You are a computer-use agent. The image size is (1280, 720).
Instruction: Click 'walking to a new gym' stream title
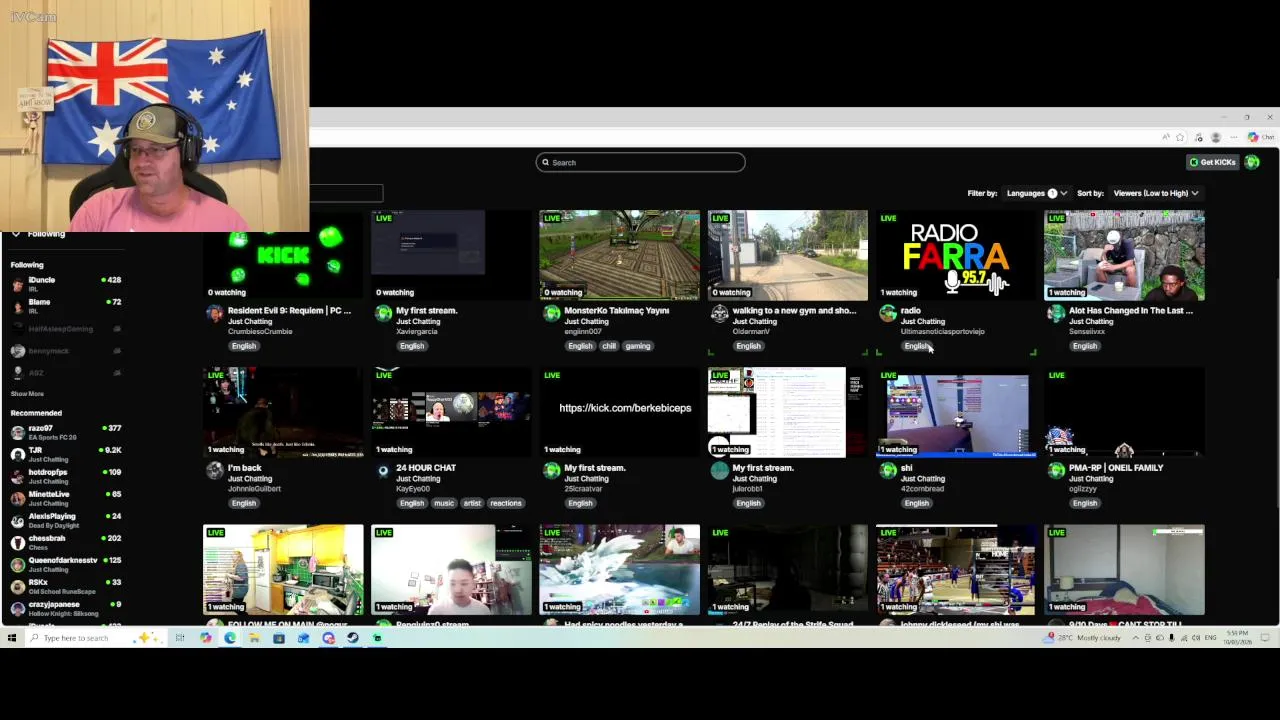click(x=794, y=311)
